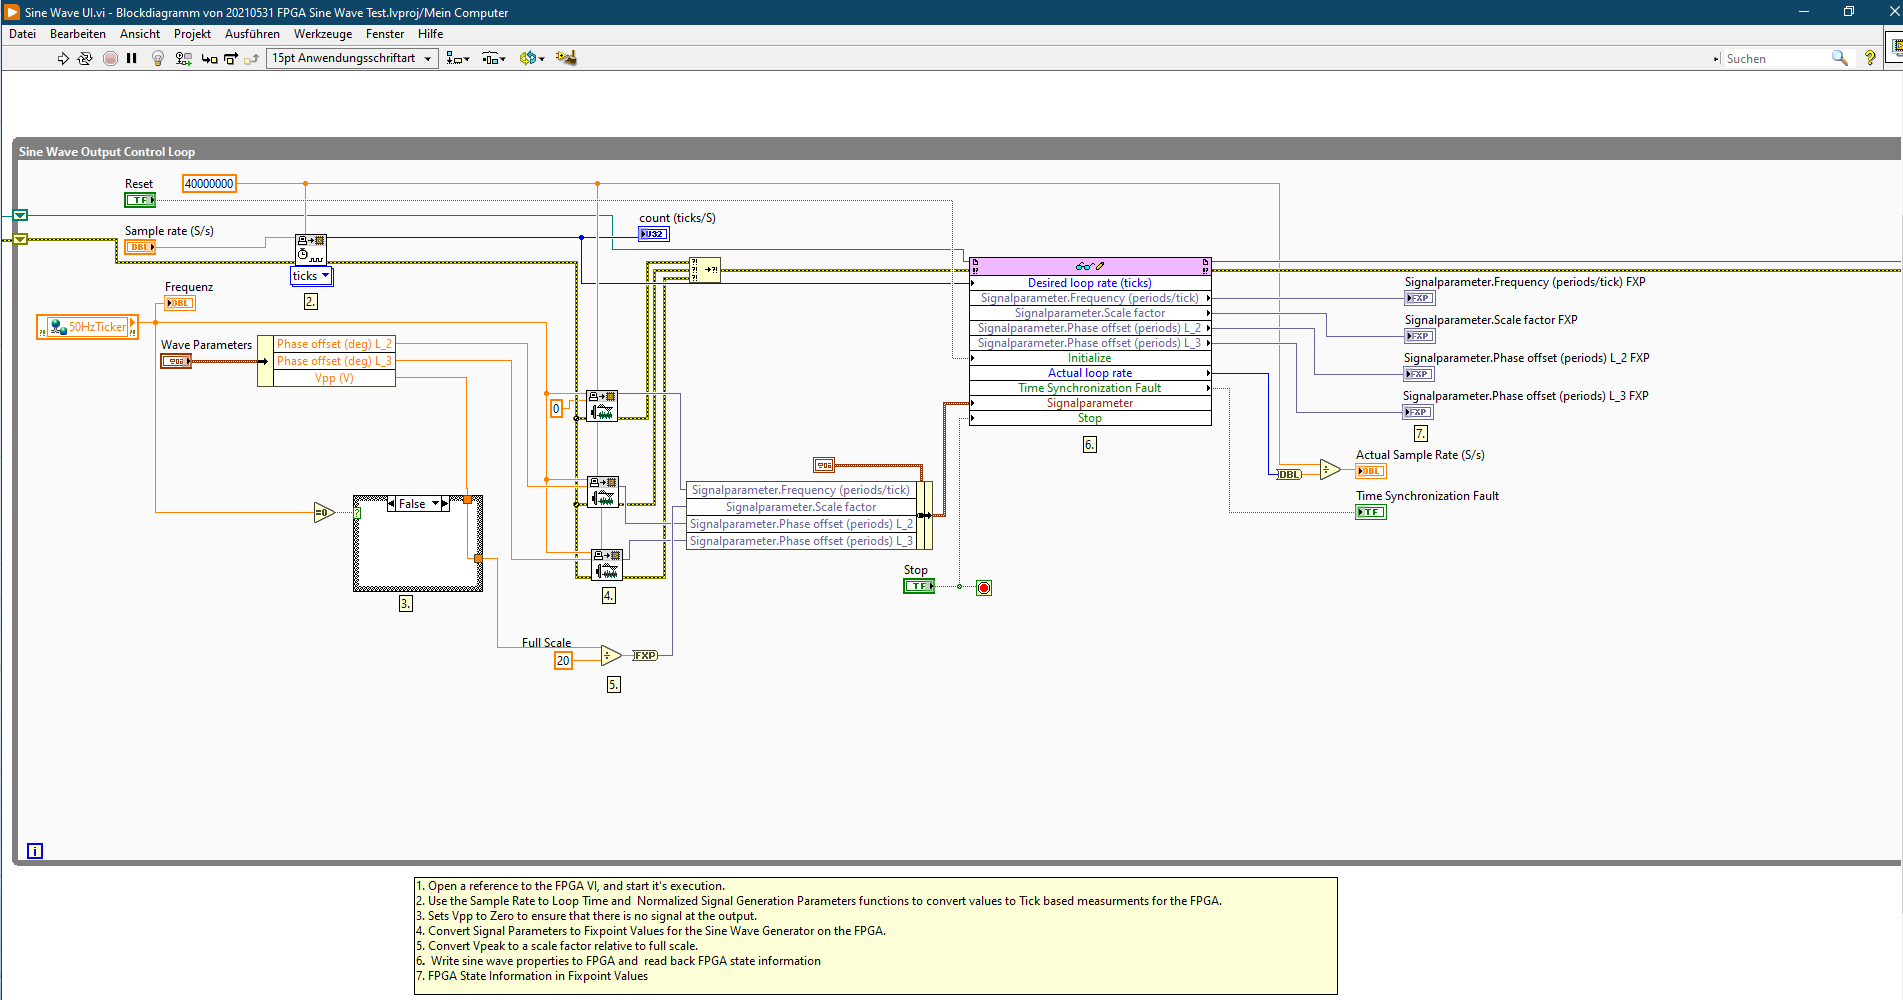Click the Clean Up Diagram broom icon

tap(566, 58)
